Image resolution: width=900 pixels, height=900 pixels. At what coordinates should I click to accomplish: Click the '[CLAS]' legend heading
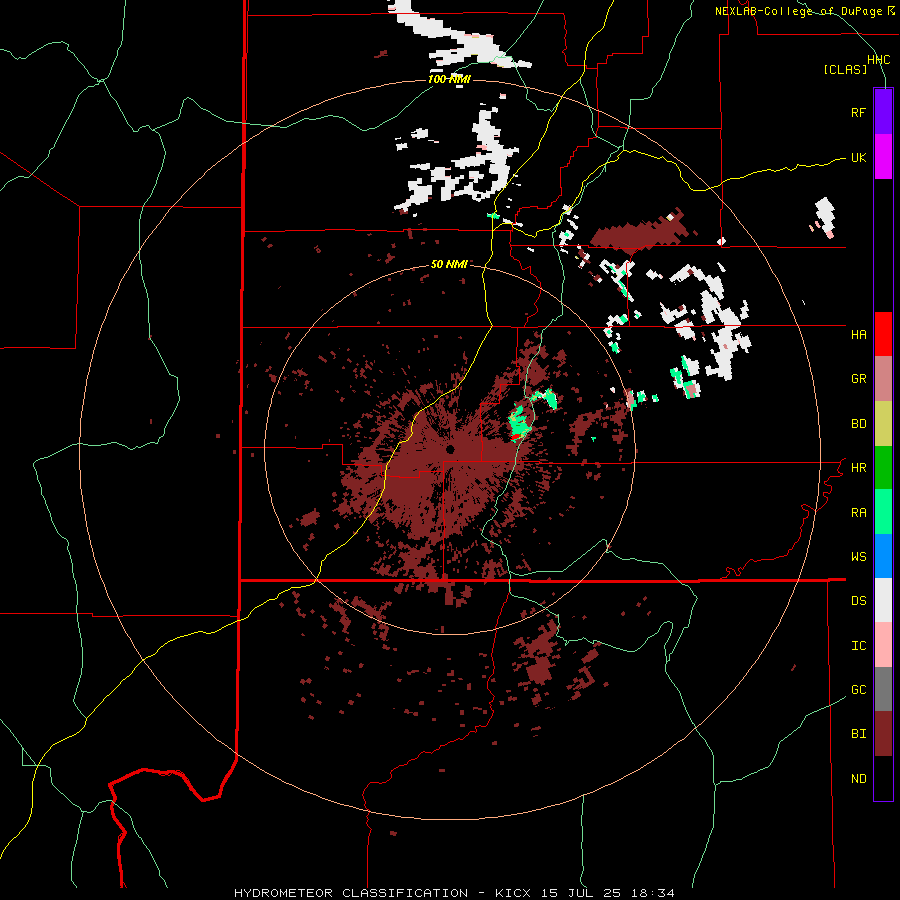click(845, 70)
